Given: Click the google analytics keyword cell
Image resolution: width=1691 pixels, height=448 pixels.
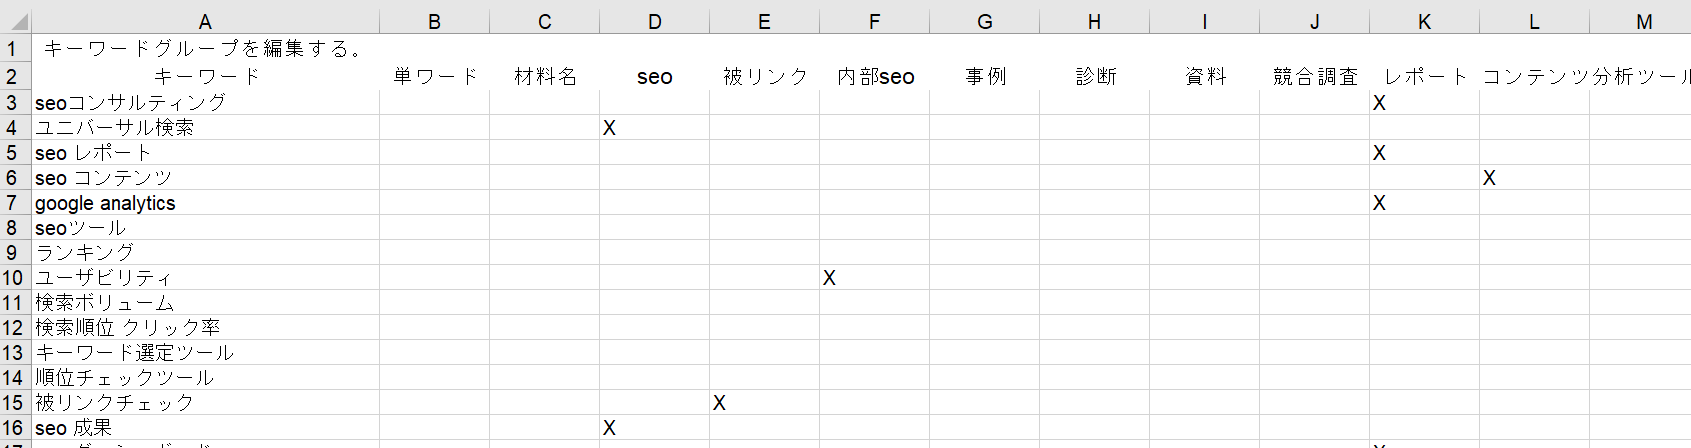Looking at the screenshot, I should 205,202.
